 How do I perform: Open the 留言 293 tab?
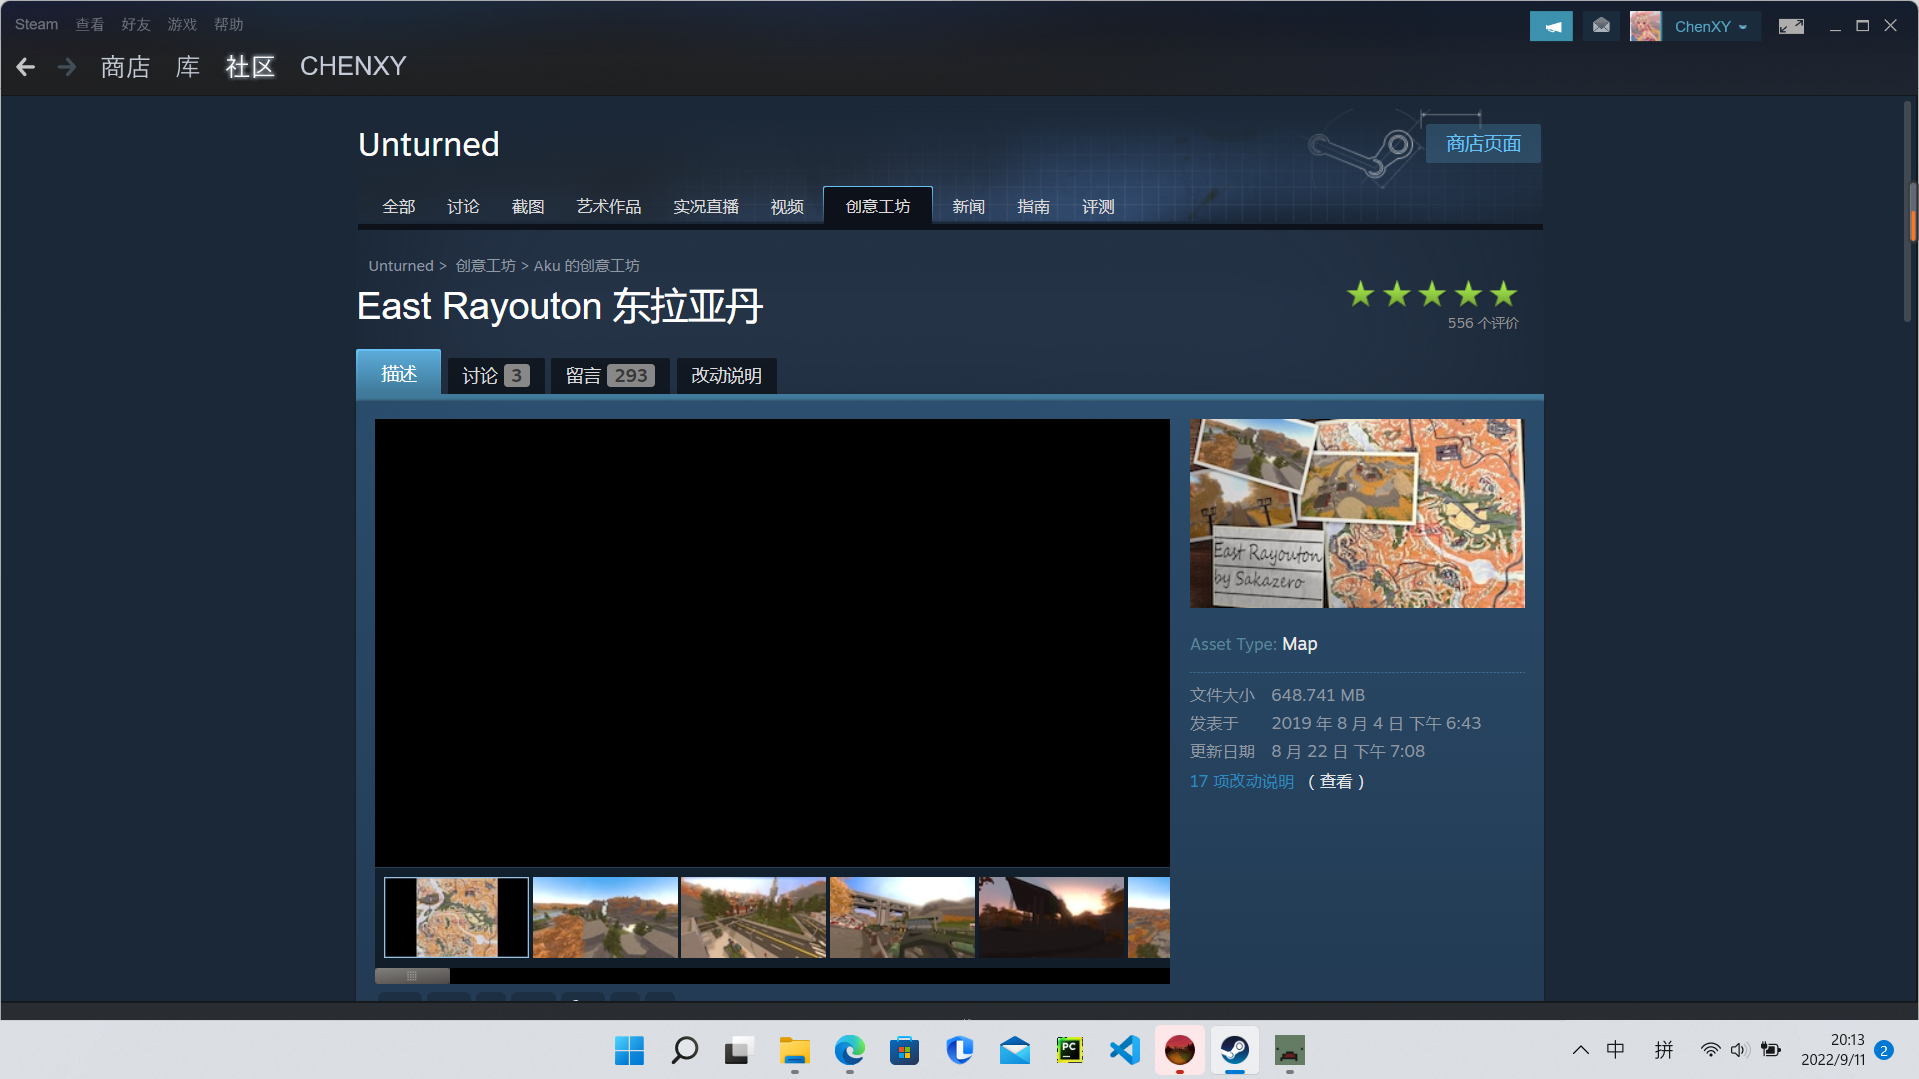610,376
